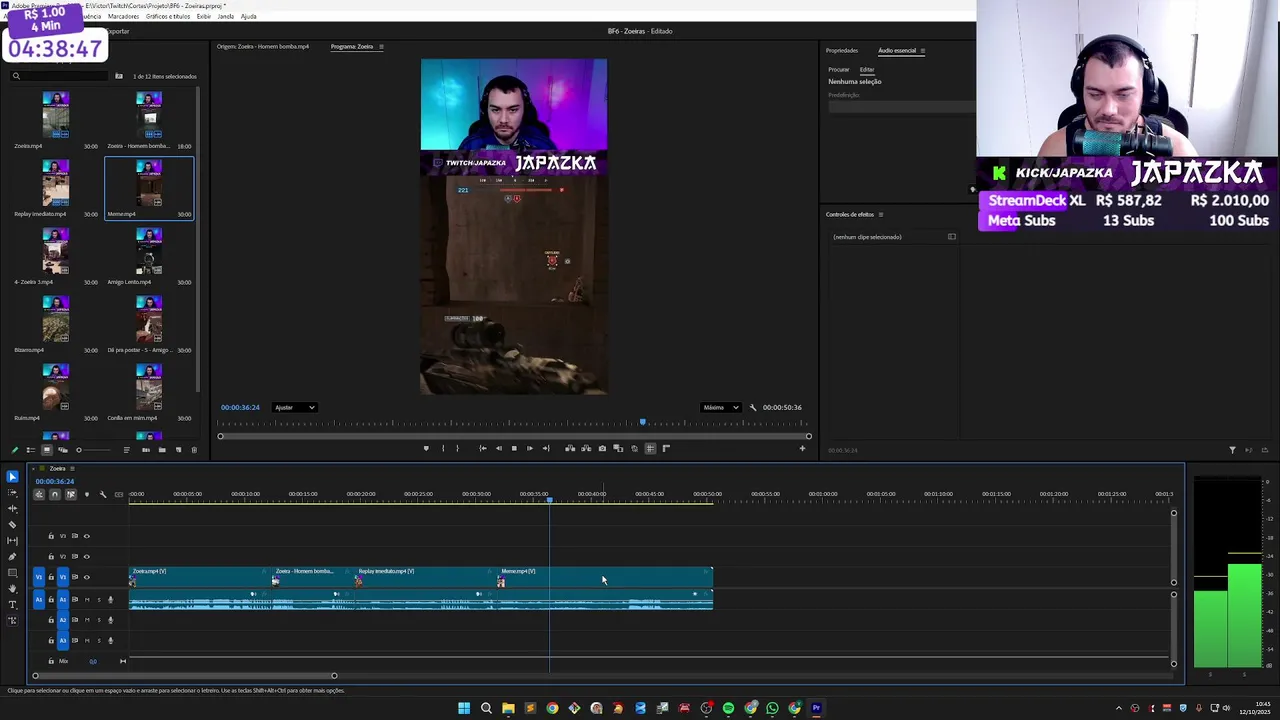The image size is (1280, 720).
Task: Step forward one frame
Action: click(x=530, y=448)
